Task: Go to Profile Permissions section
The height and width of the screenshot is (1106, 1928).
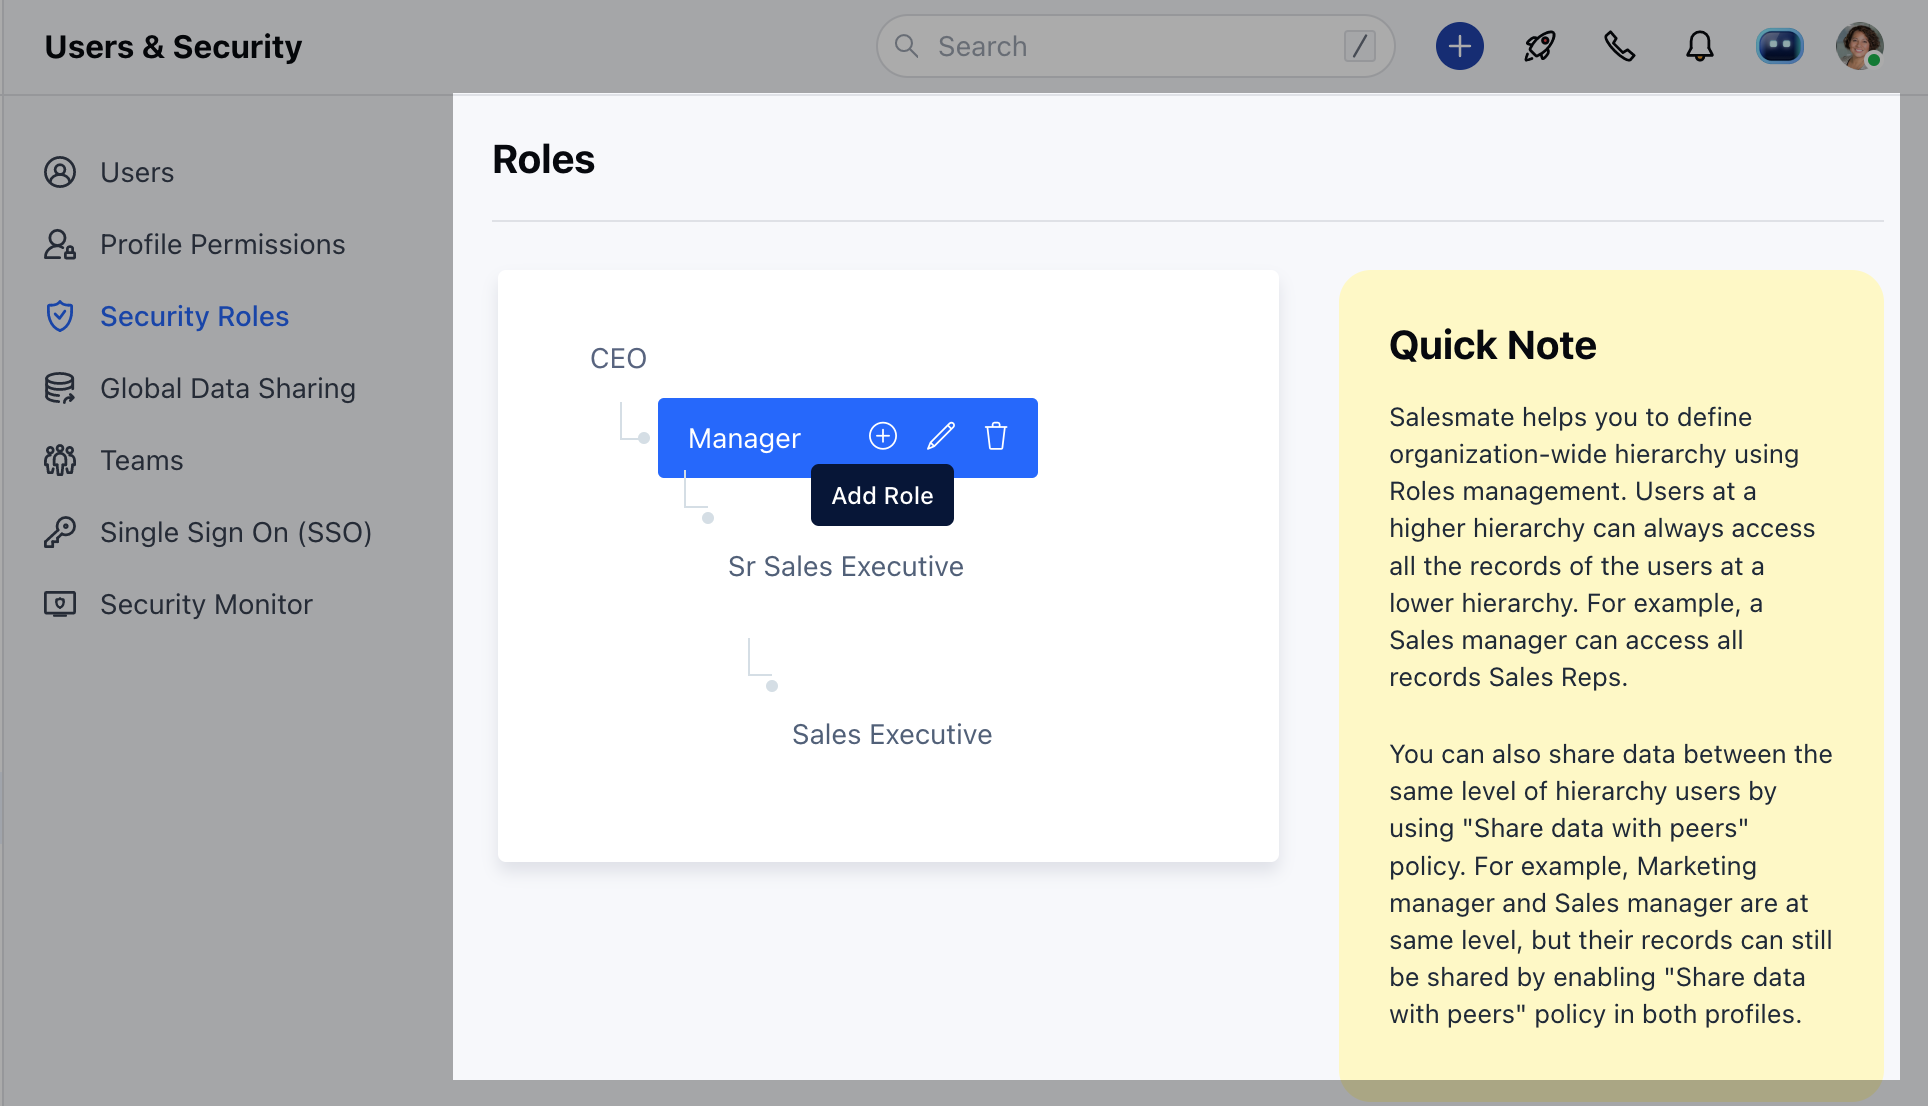Action: pyautogui.click(x=222, y=244)
